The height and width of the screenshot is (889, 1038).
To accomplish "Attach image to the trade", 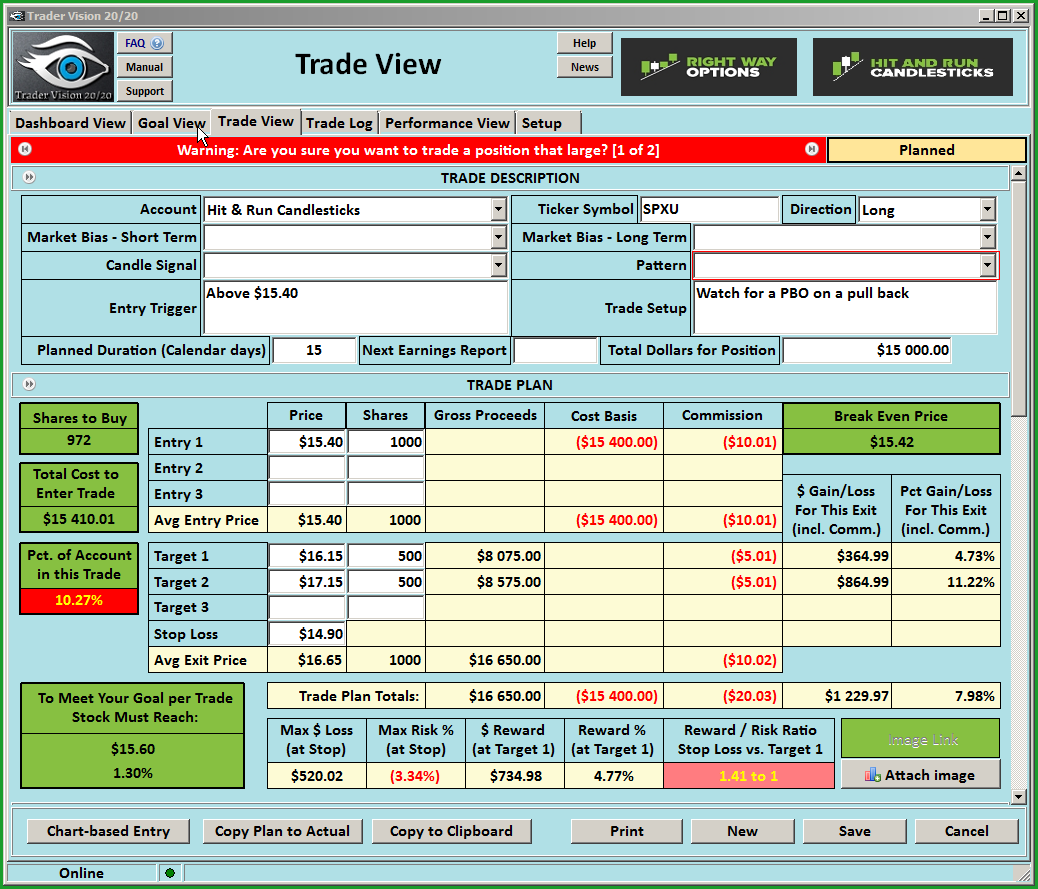I will pos(920,775).
